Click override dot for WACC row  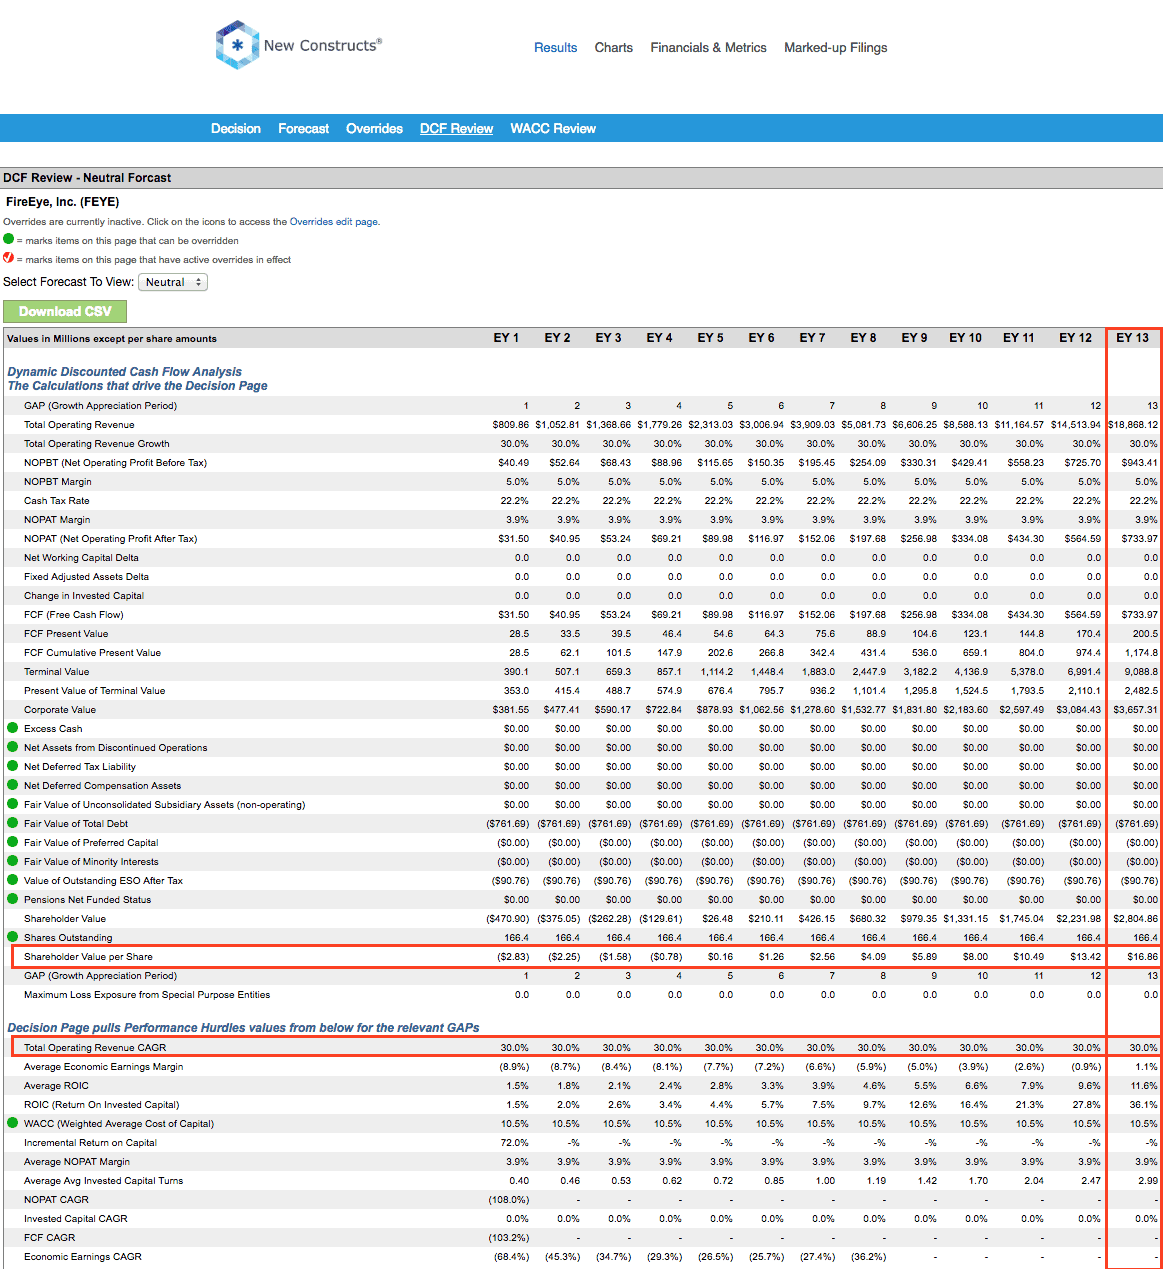point(13,1123)
